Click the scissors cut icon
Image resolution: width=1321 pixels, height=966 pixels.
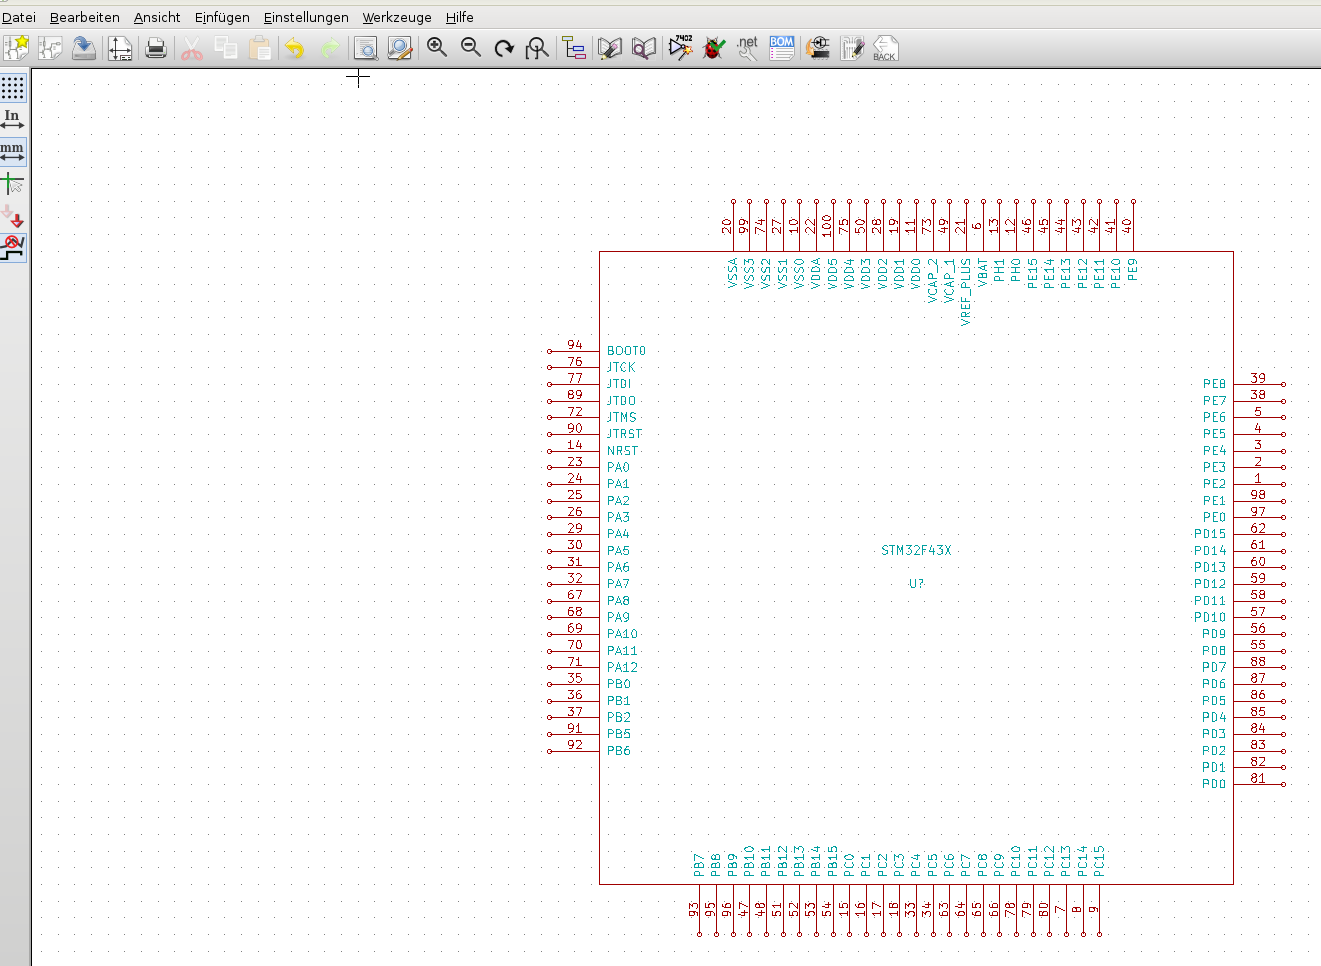(x=192, y=48)
